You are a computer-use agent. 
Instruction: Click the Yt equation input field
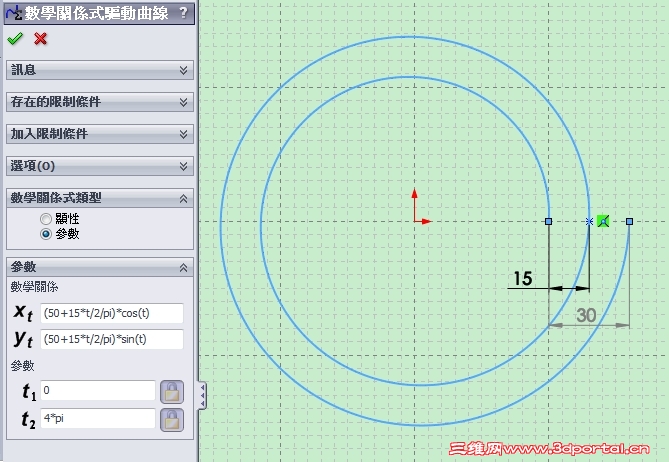(x=112, y=339)
